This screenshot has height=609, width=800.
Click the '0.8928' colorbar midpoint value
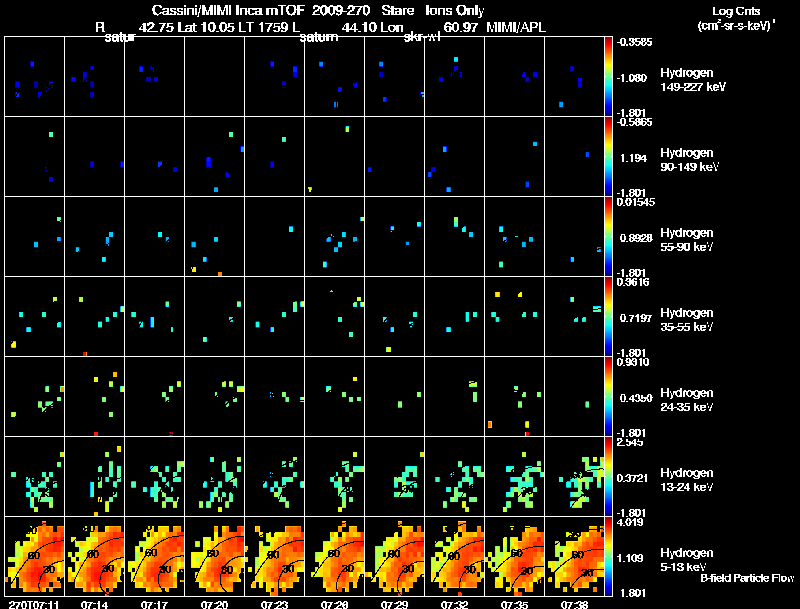pos(634,238)
